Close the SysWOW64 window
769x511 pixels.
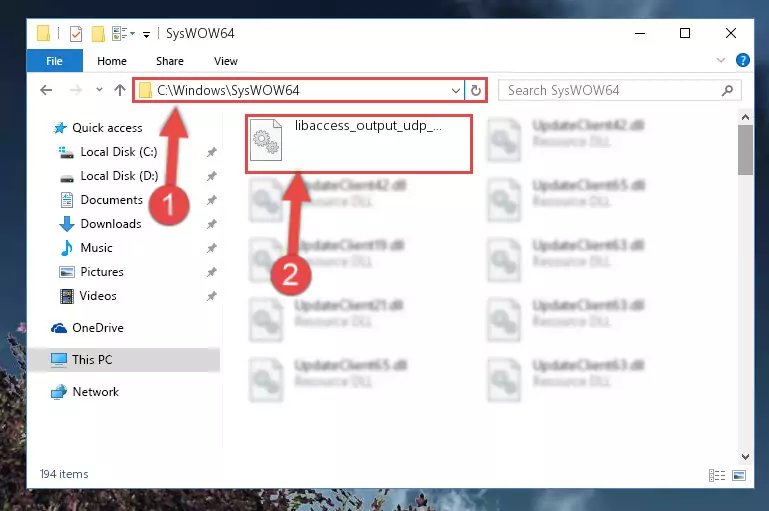coord(730,33)
